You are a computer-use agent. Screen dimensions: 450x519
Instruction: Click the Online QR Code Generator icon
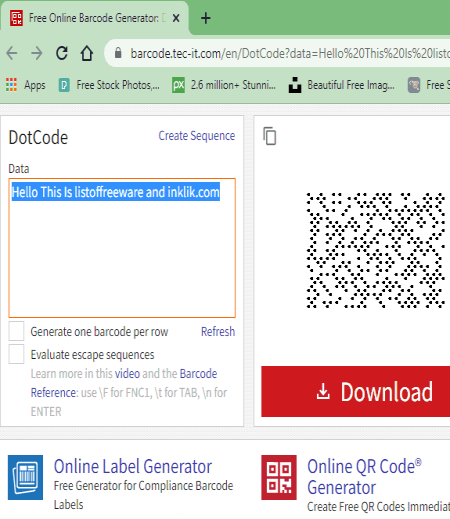pyautogui.click(x=279, y=477)
